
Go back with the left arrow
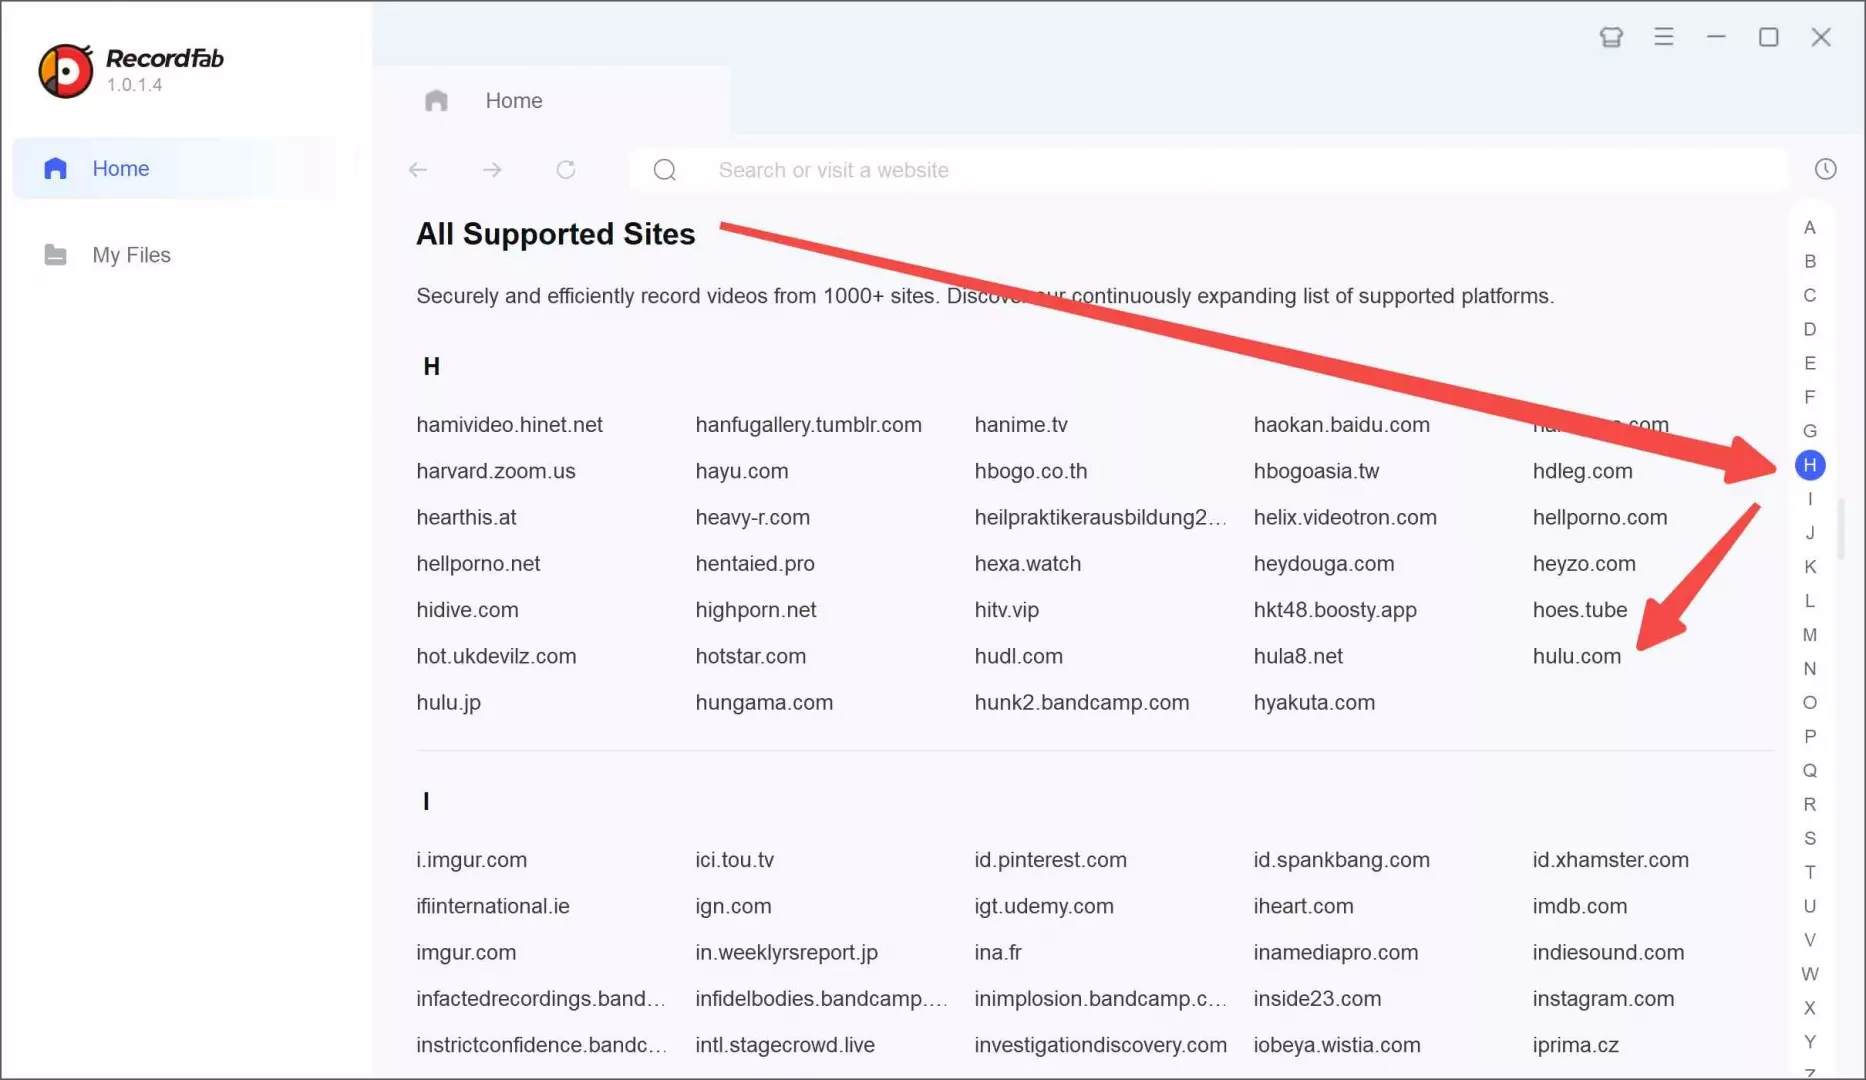(x=418, y=170)
